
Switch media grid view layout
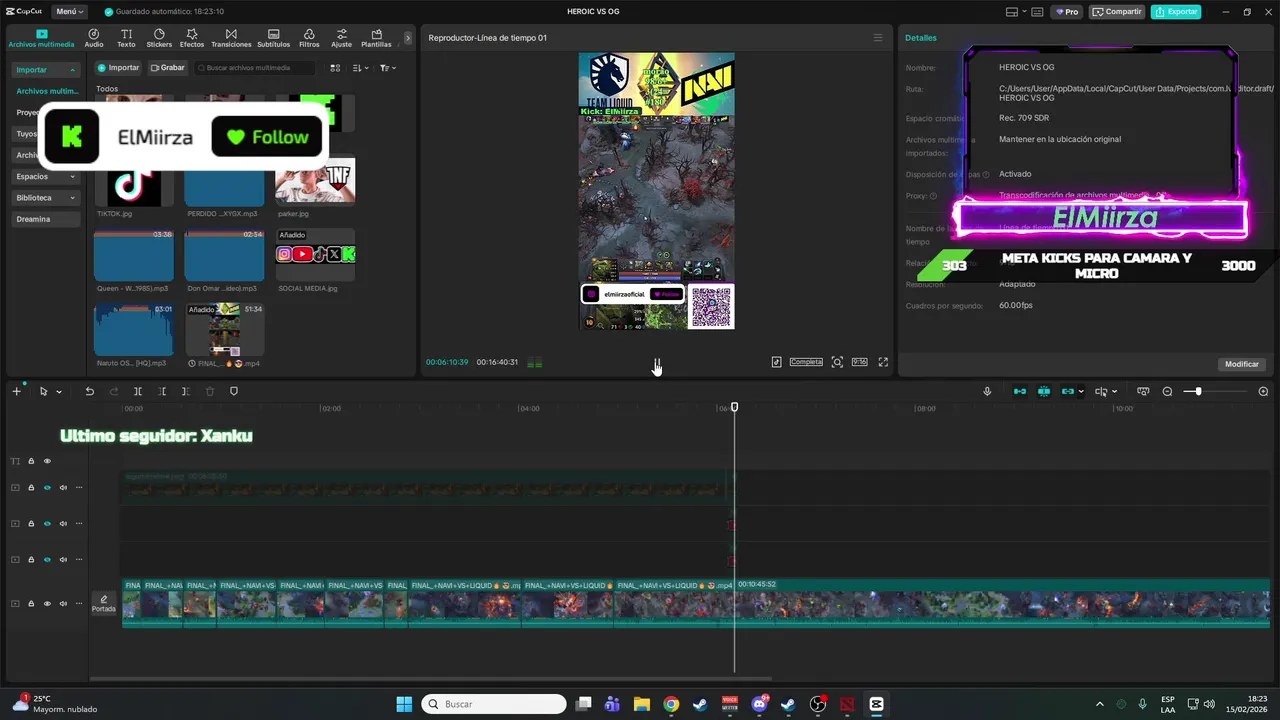pyautogui.click(x=335, y=68)
